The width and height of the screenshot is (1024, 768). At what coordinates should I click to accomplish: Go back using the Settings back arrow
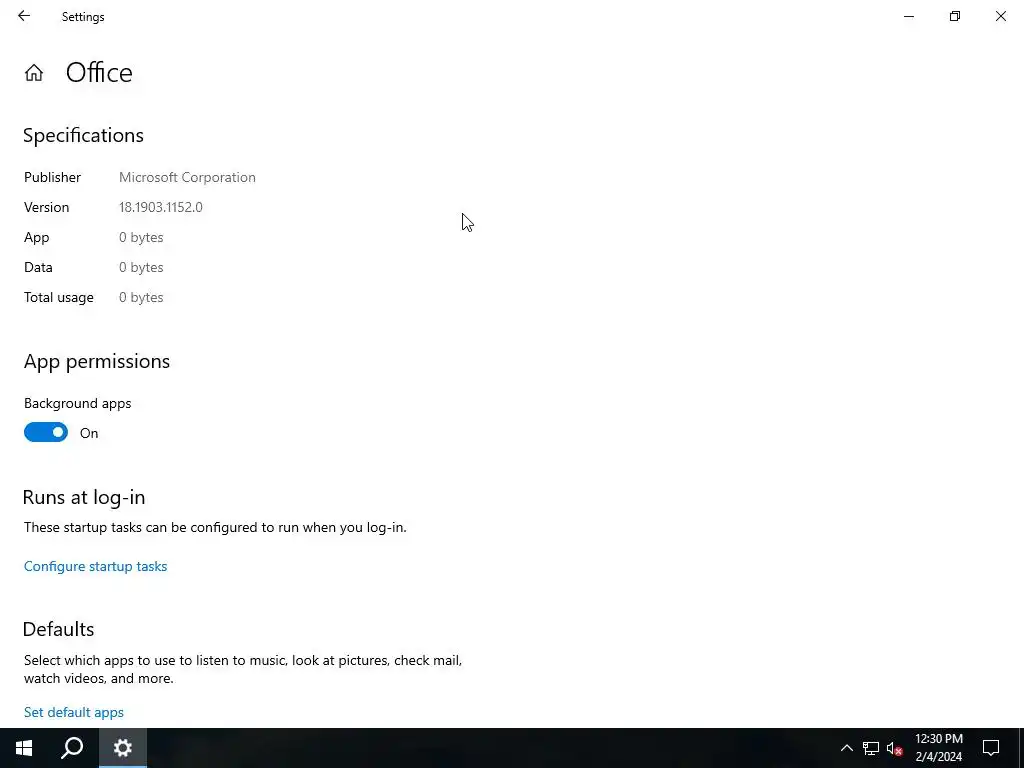[x=24, y=16]
